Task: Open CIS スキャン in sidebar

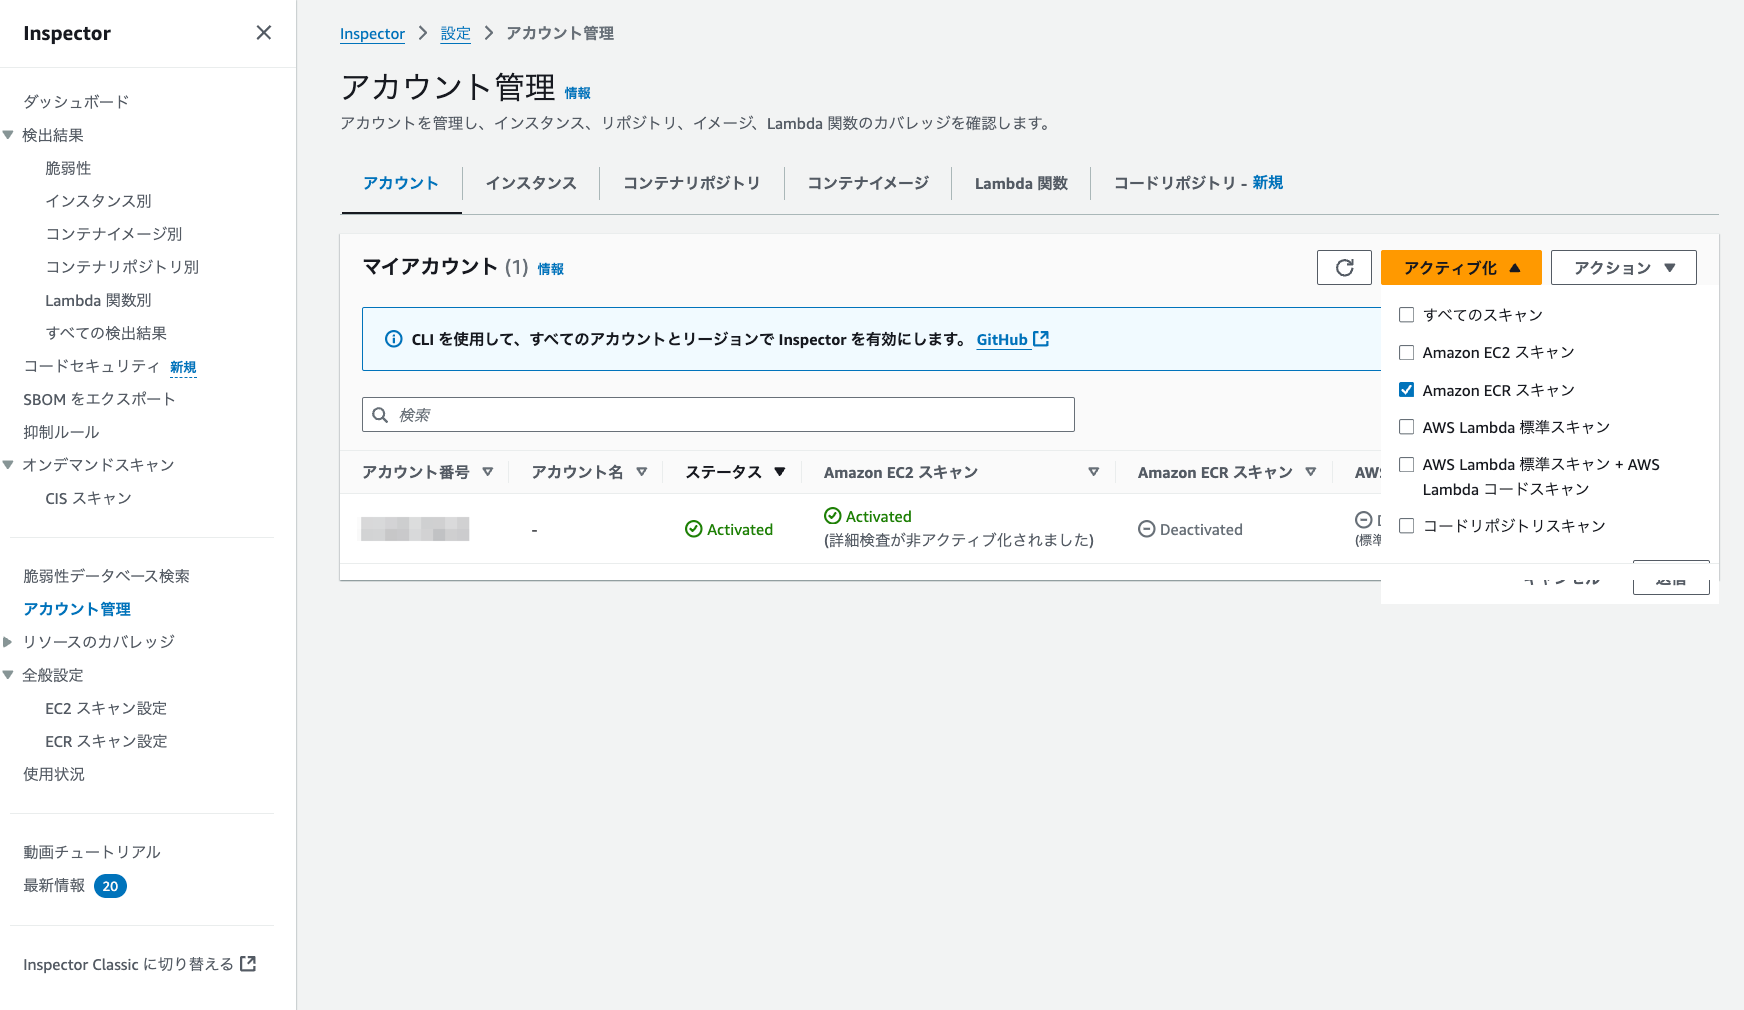Action: pos(88,498)
